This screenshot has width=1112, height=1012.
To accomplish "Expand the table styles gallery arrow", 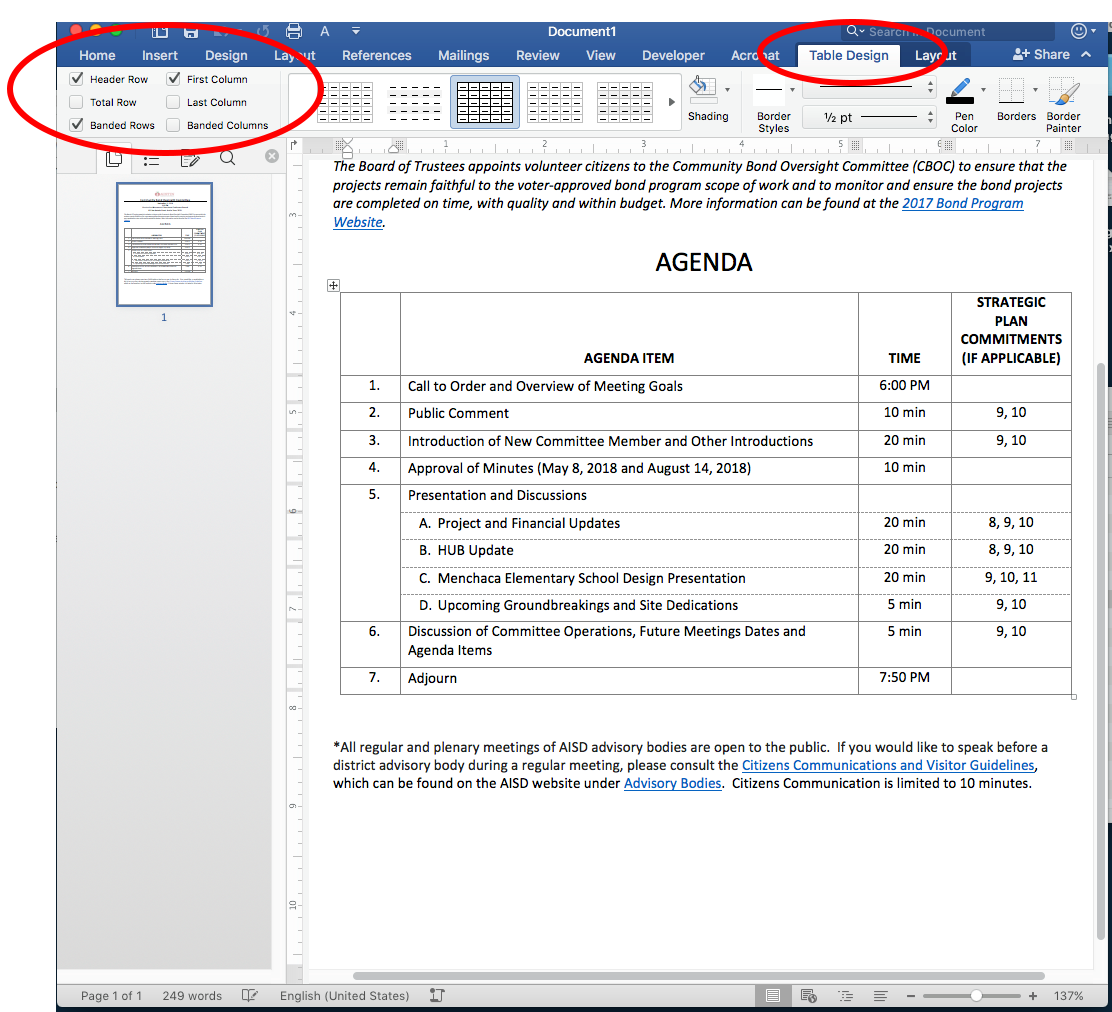I will [x=671, y=102].
